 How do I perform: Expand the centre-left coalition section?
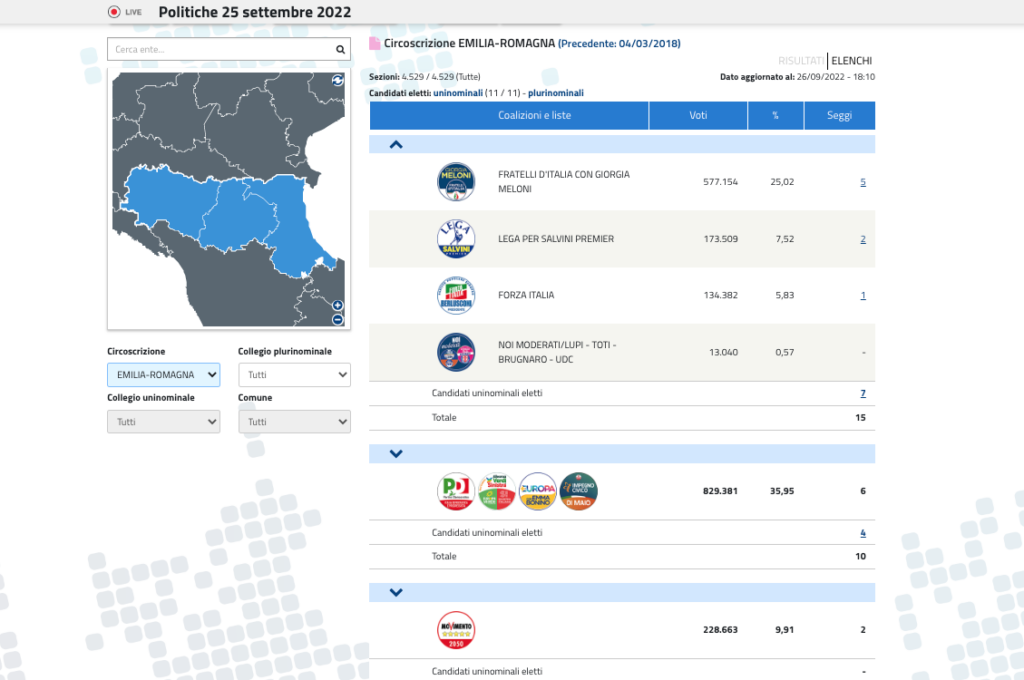pyautogui.click(x=396, y=453)
